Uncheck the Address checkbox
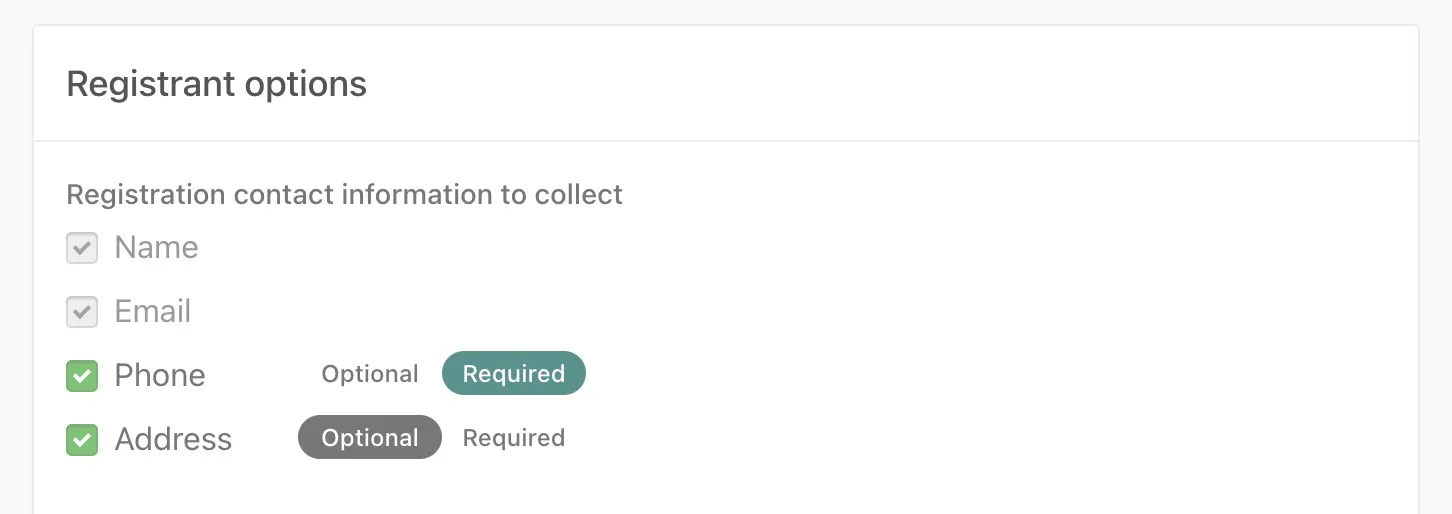This screenshot has width=1452, height=514. point(82,440)
